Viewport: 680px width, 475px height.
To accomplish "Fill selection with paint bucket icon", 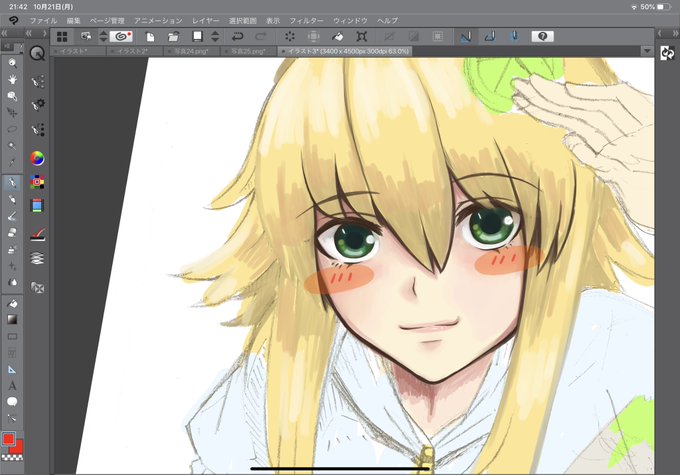I will point(337,36).
